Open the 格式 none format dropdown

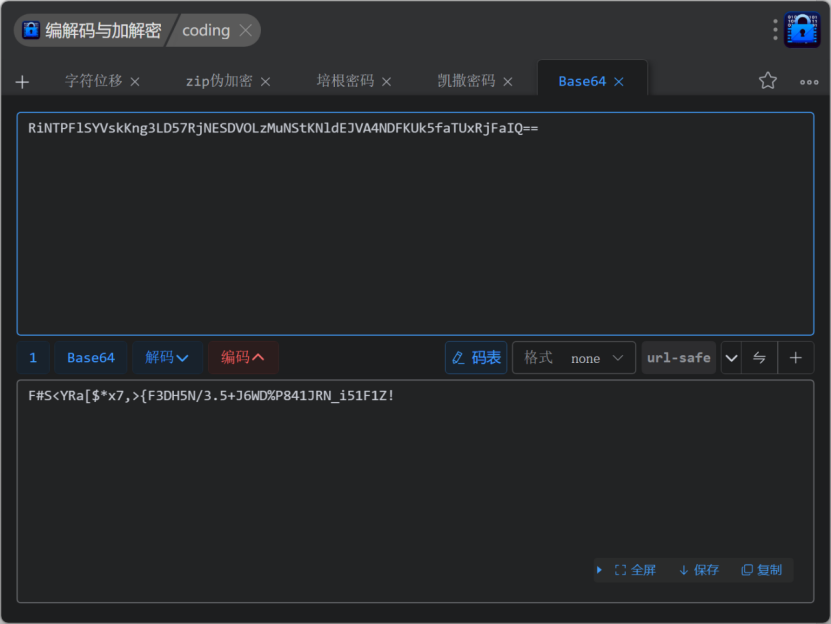(x=574, y=357)
